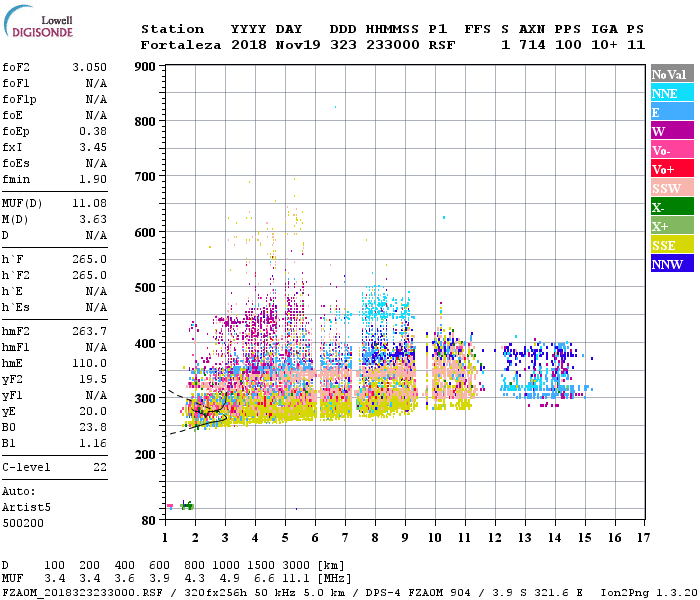Click the Lowell Digisonde logo

tap(38, 22)
